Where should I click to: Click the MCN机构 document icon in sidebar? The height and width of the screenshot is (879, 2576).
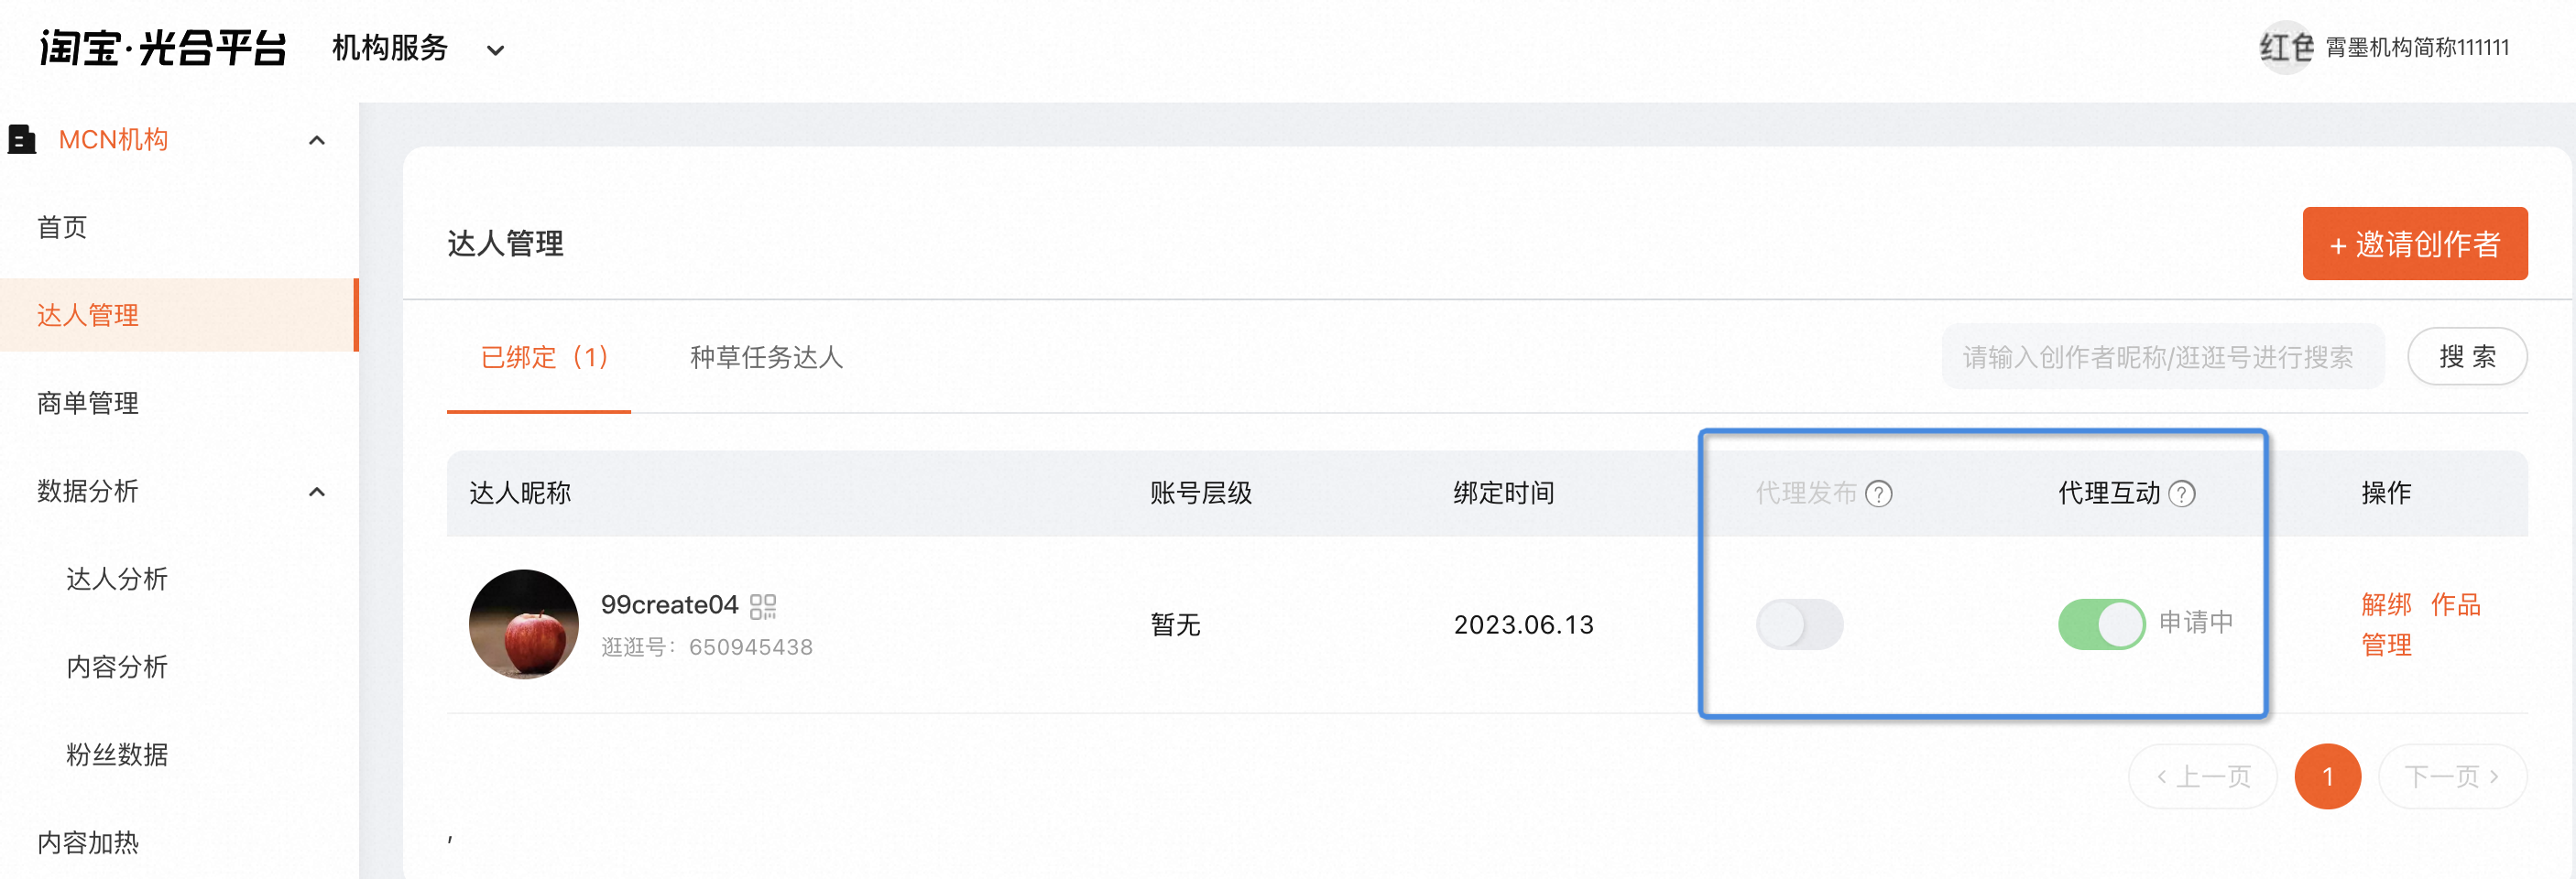tap(22, 139)
